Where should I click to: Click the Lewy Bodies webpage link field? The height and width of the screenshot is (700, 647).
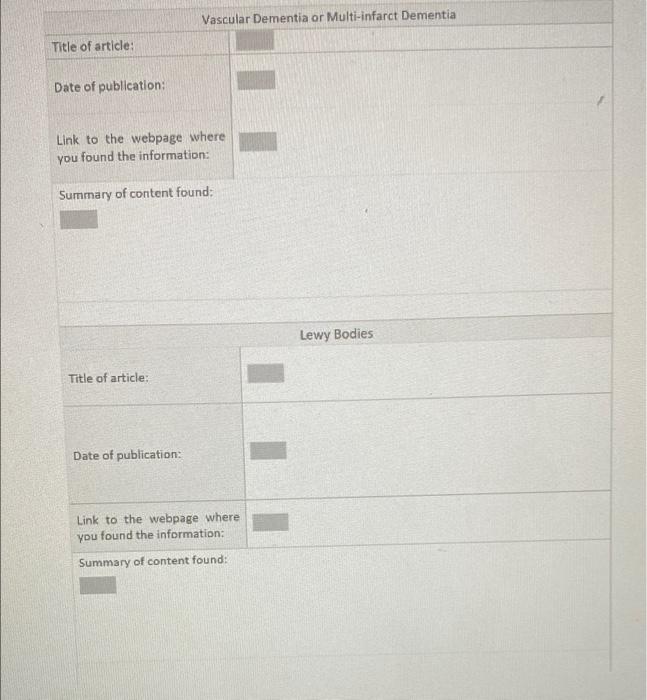click(x=270, y=522)
